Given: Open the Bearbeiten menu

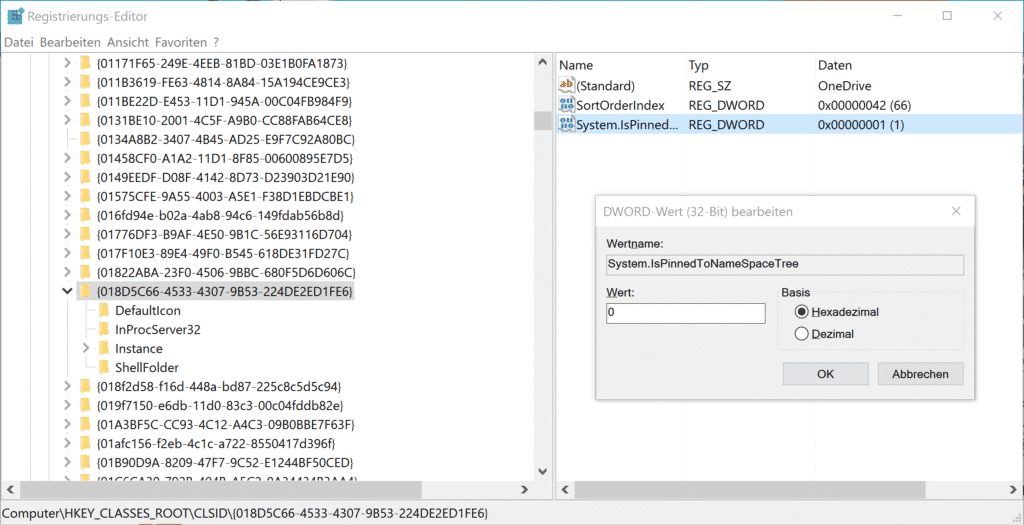Looking at the screenshot, I should [71, 42].
